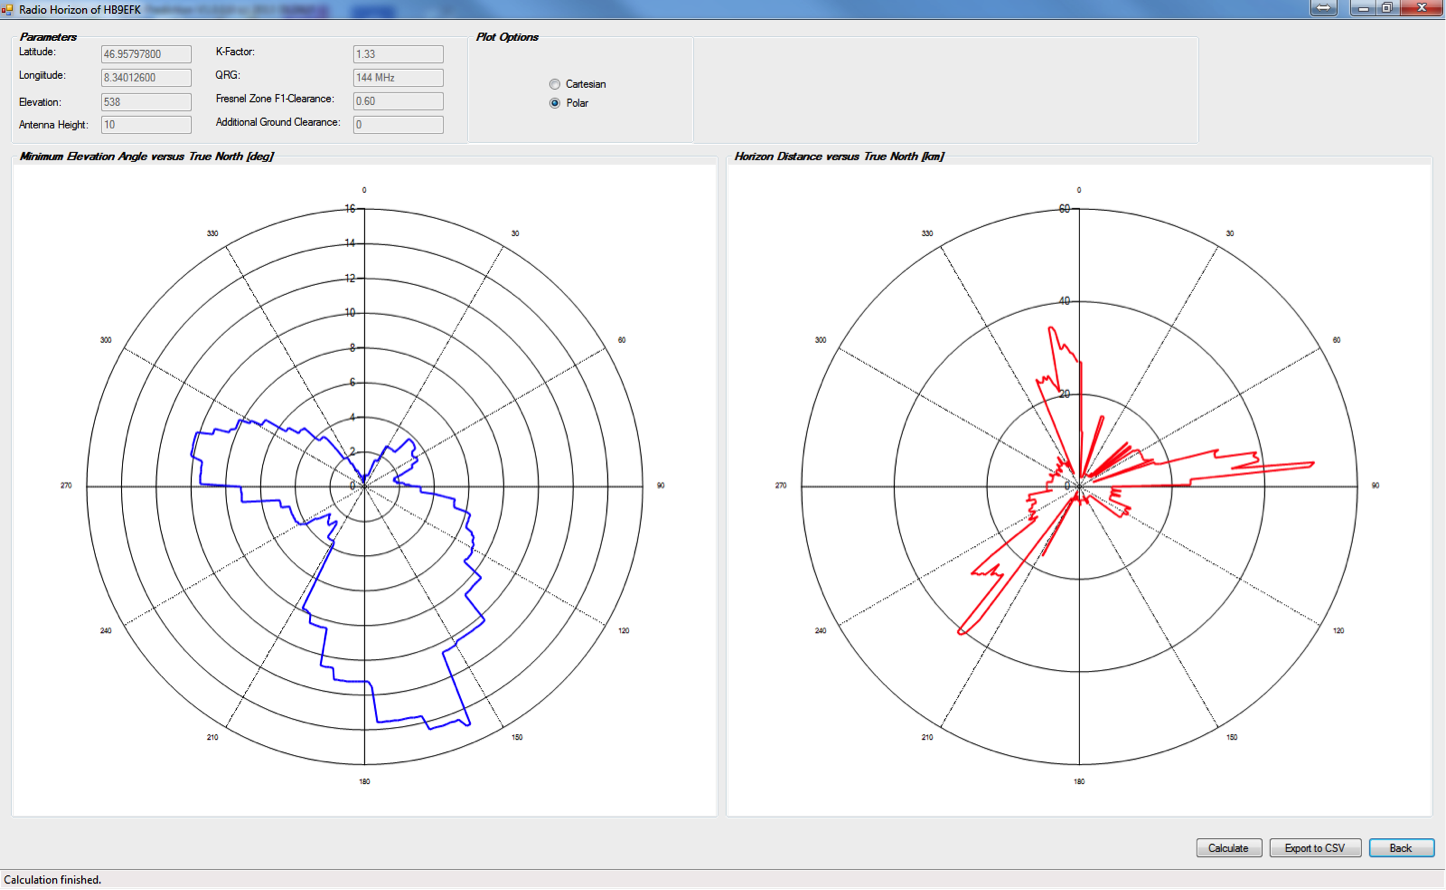Click the QRG frequency field
Screen dimensions: 1446x890
398,77
